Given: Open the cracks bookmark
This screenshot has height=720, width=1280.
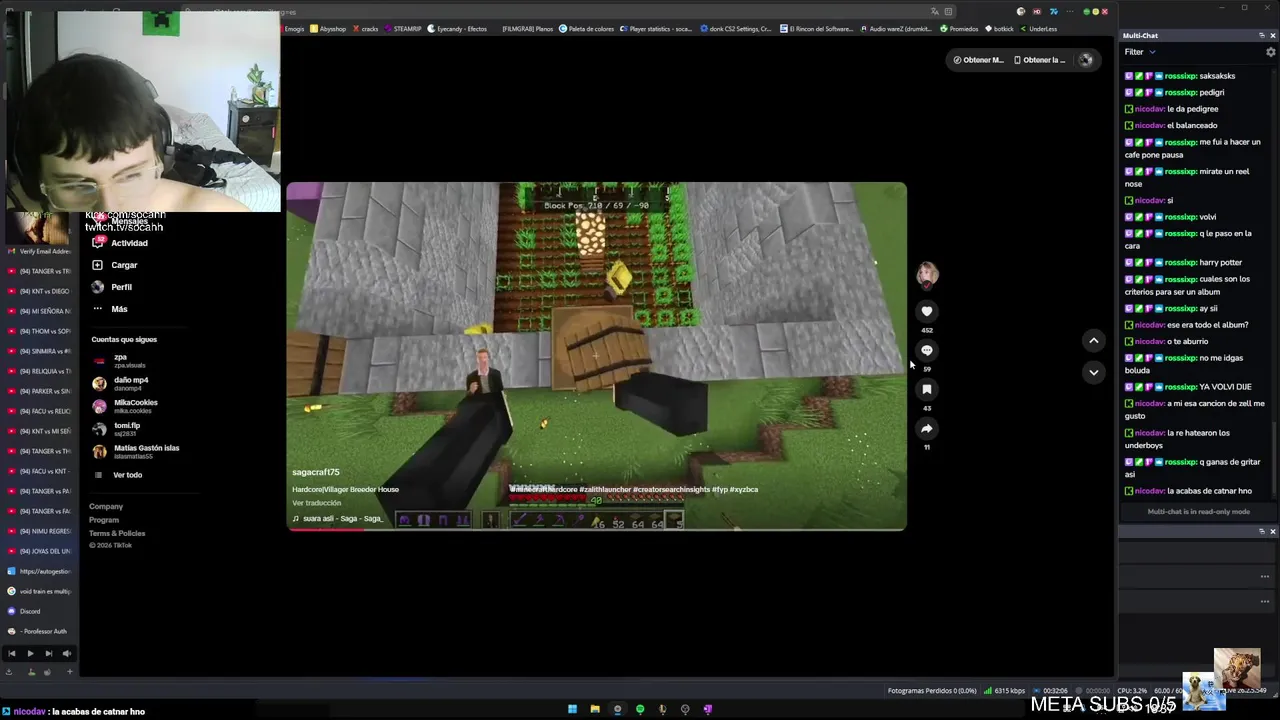Looking at the screenshot, I should click(365, 29).
